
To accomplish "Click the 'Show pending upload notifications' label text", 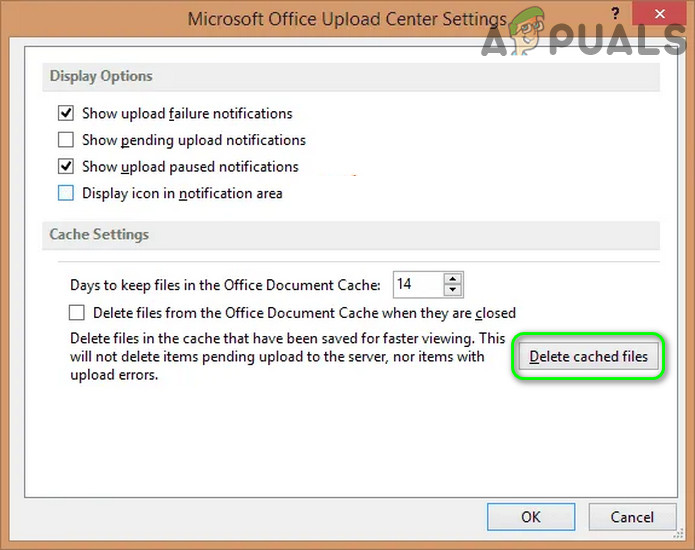I will (194, 140).
